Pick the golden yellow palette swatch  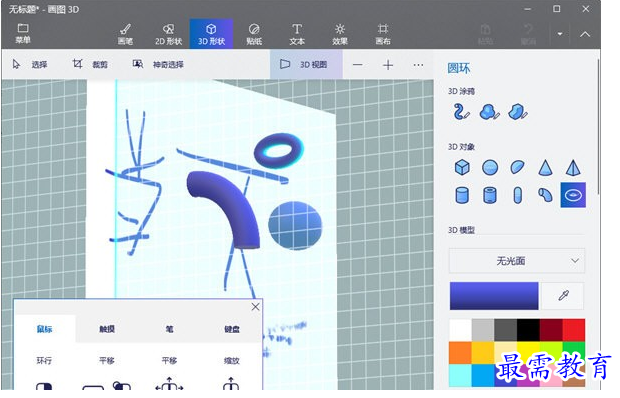tap(483, 353)
